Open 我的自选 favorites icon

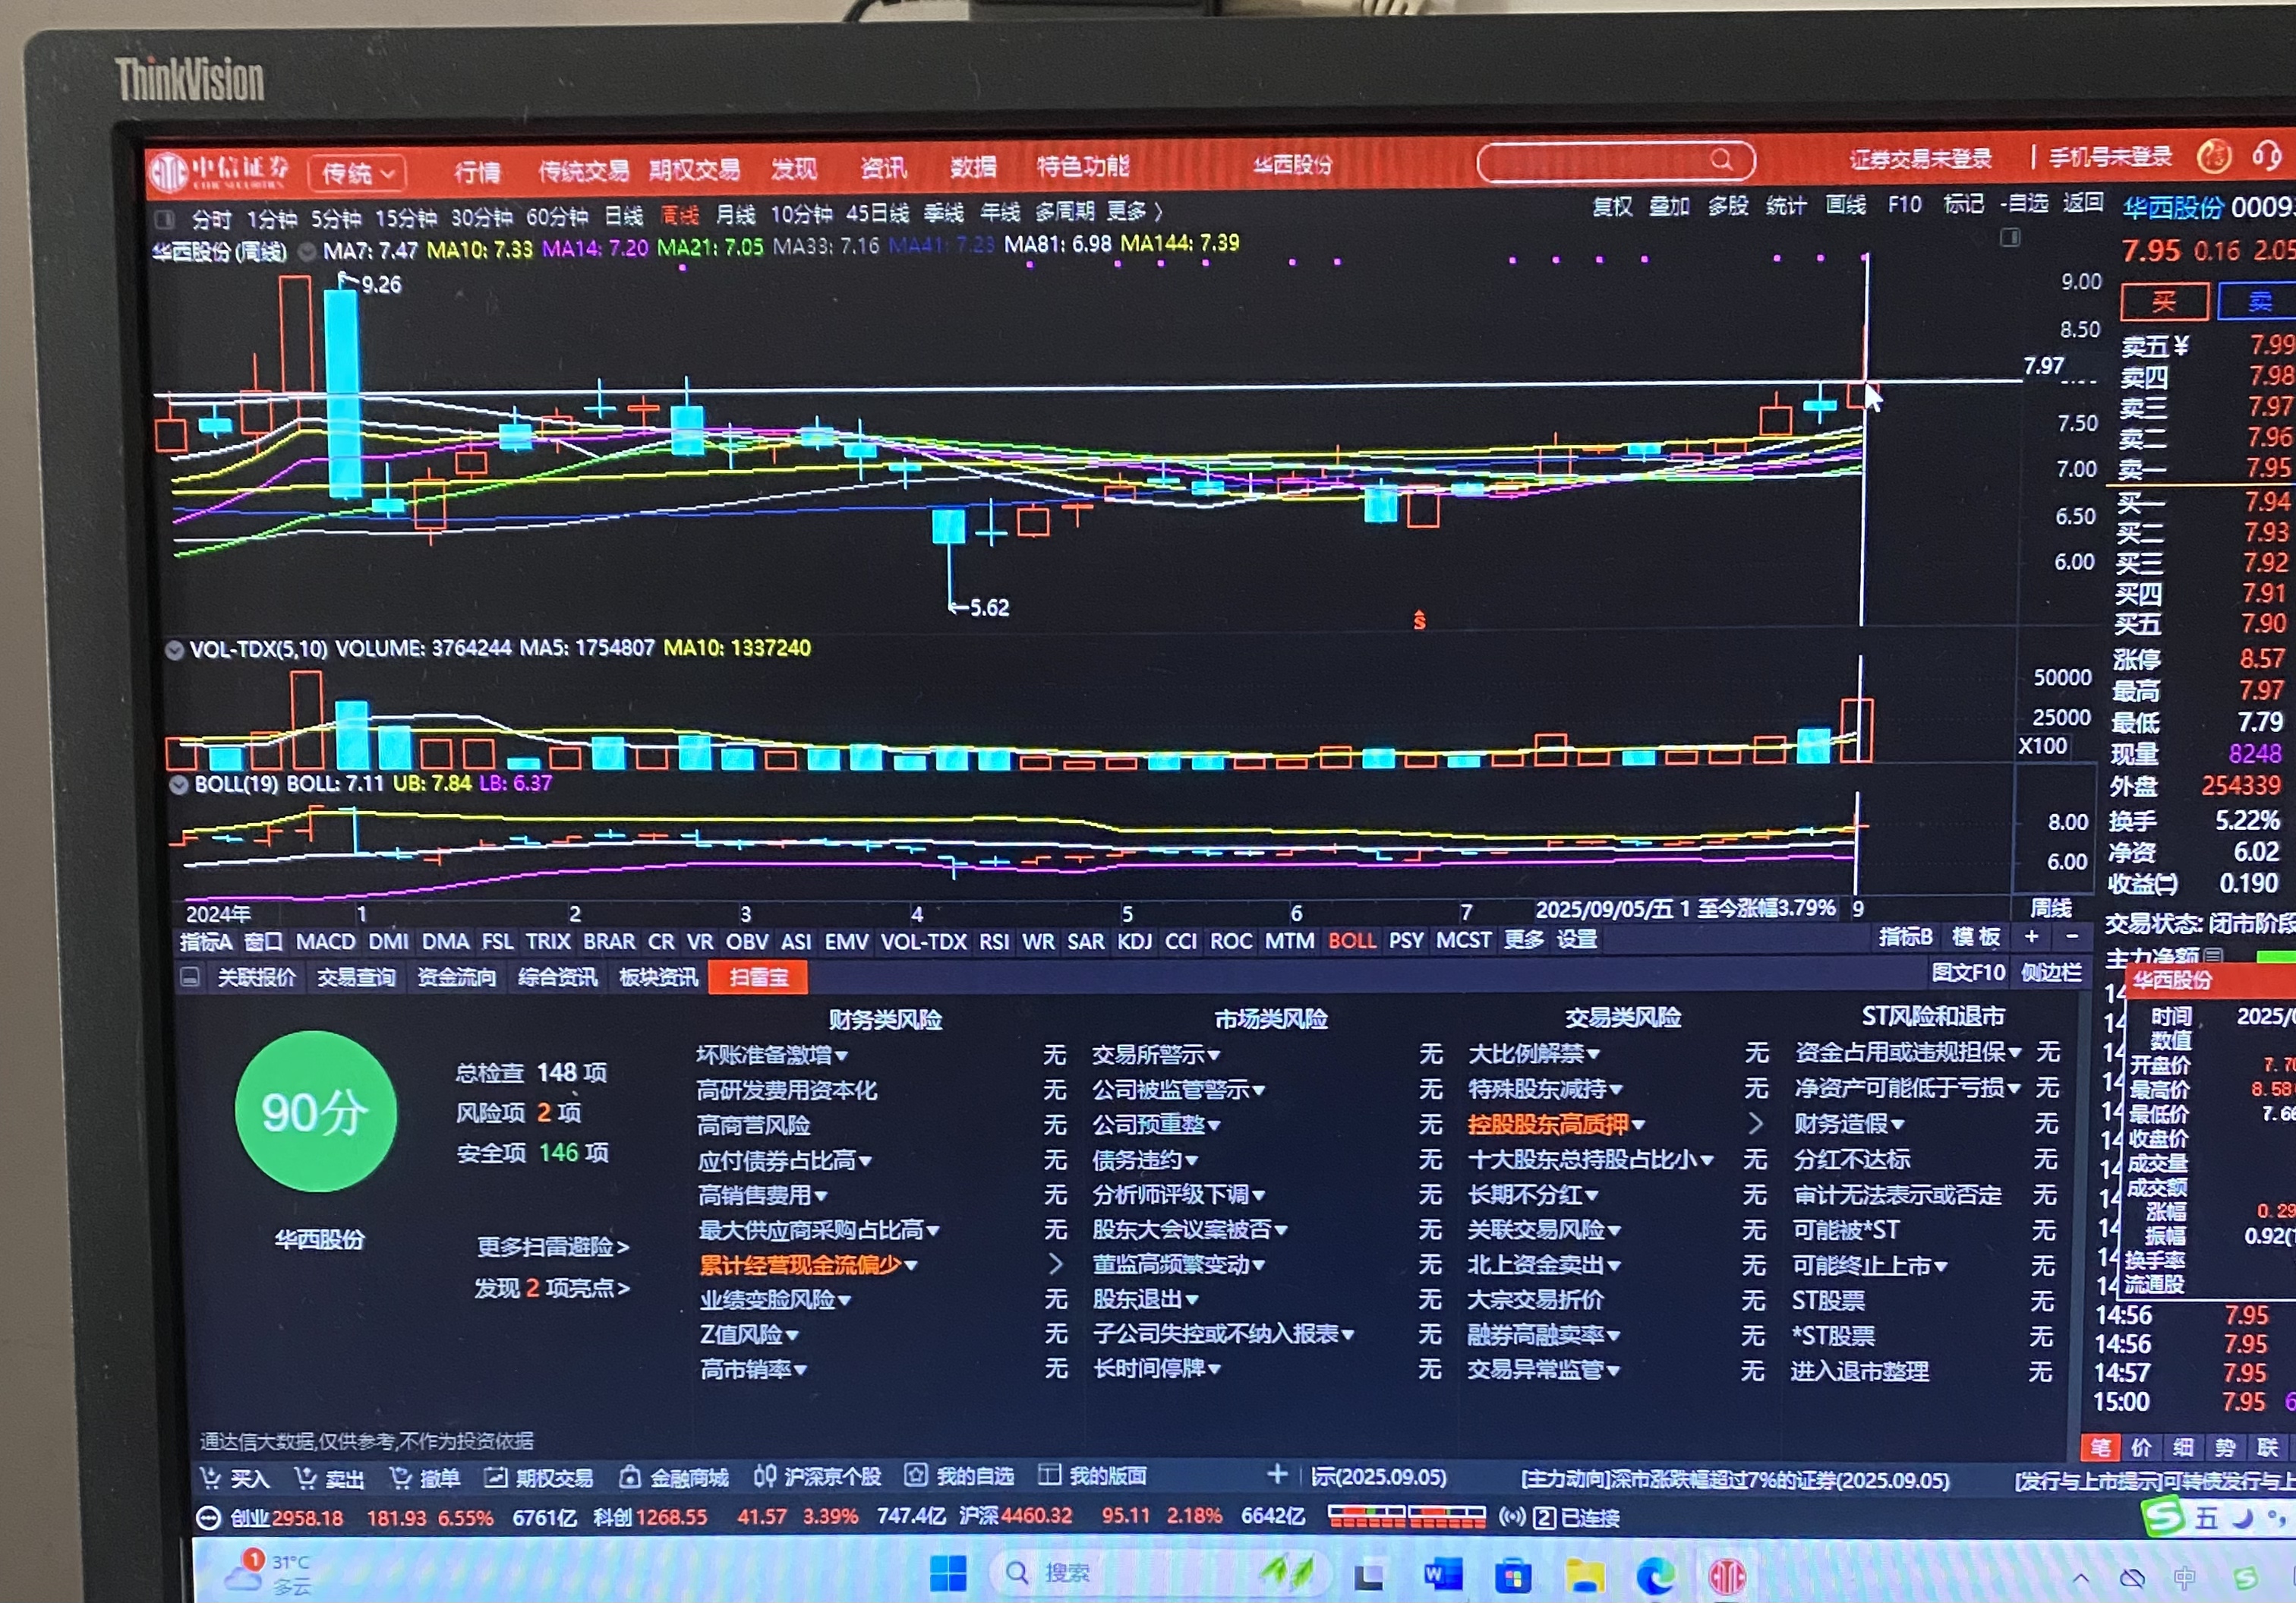tap(915, 1475)
